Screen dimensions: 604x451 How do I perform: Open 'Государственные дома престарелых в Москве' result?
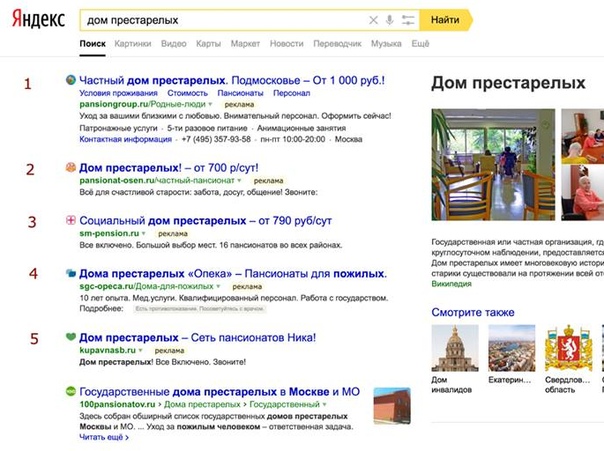coord(220,392)
